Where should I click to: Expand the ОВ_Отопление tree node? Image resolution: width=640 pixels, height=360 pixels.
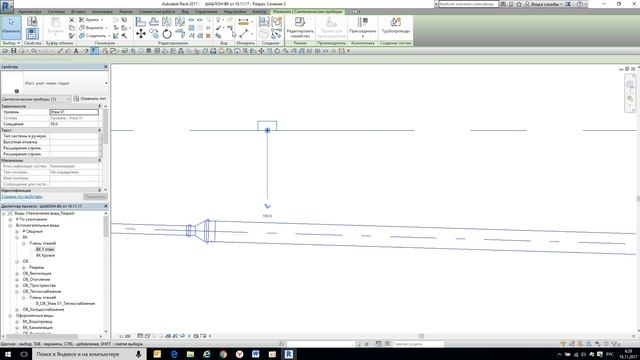pyautogui.click(x=17, y=280)
